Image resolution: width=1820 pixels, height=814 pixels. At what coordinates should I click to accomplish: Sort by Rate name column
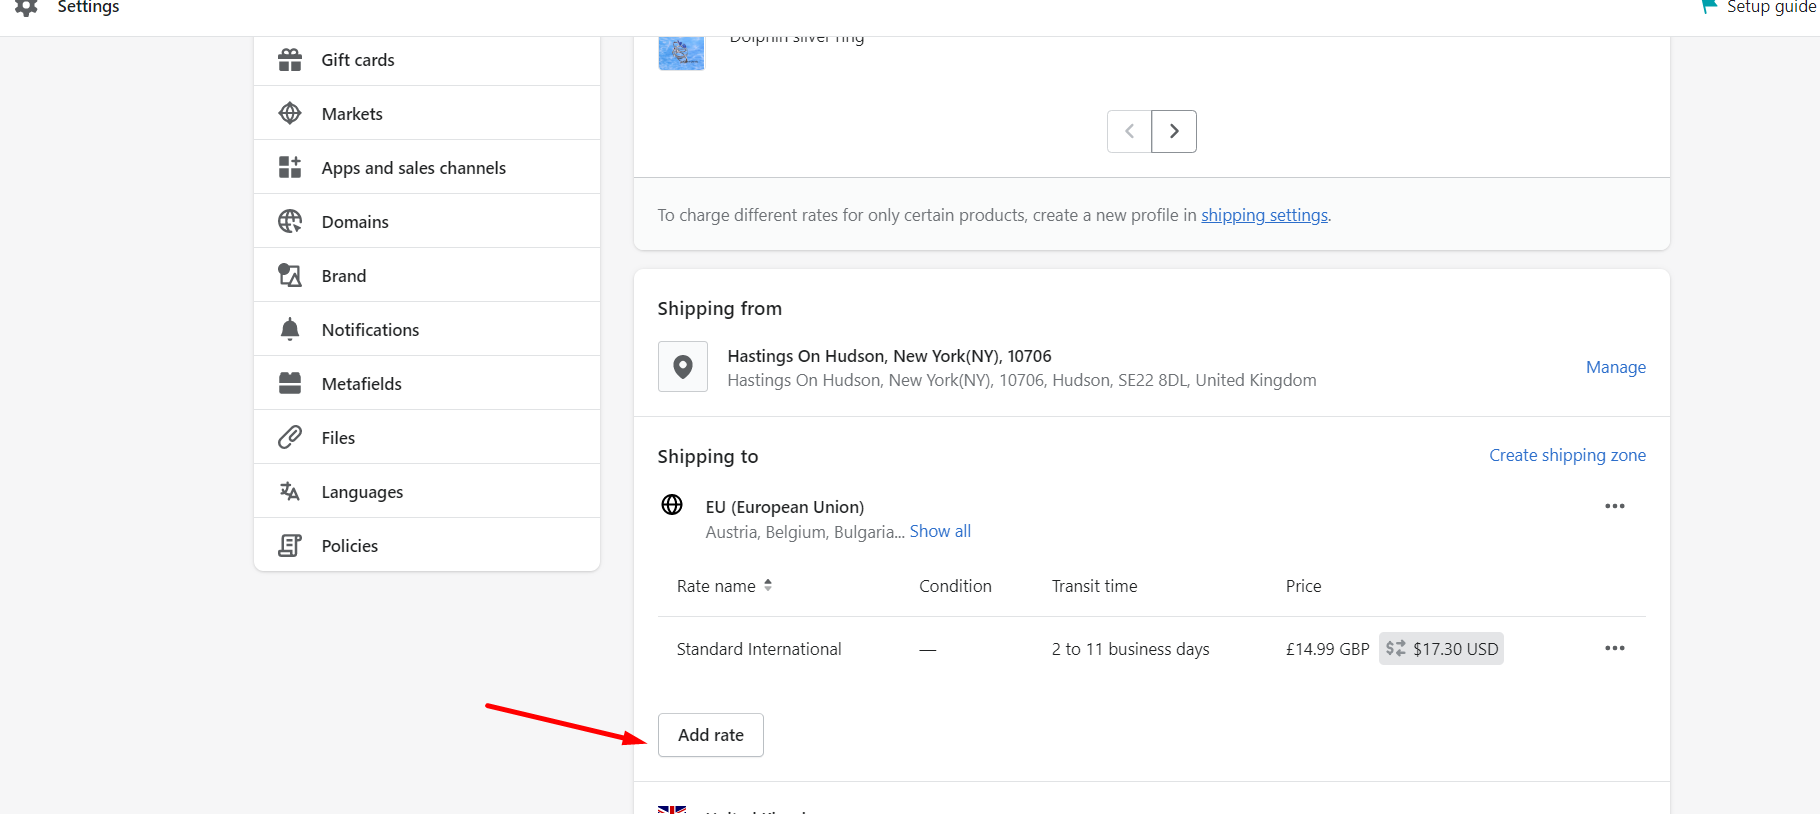tap(724, 586)
